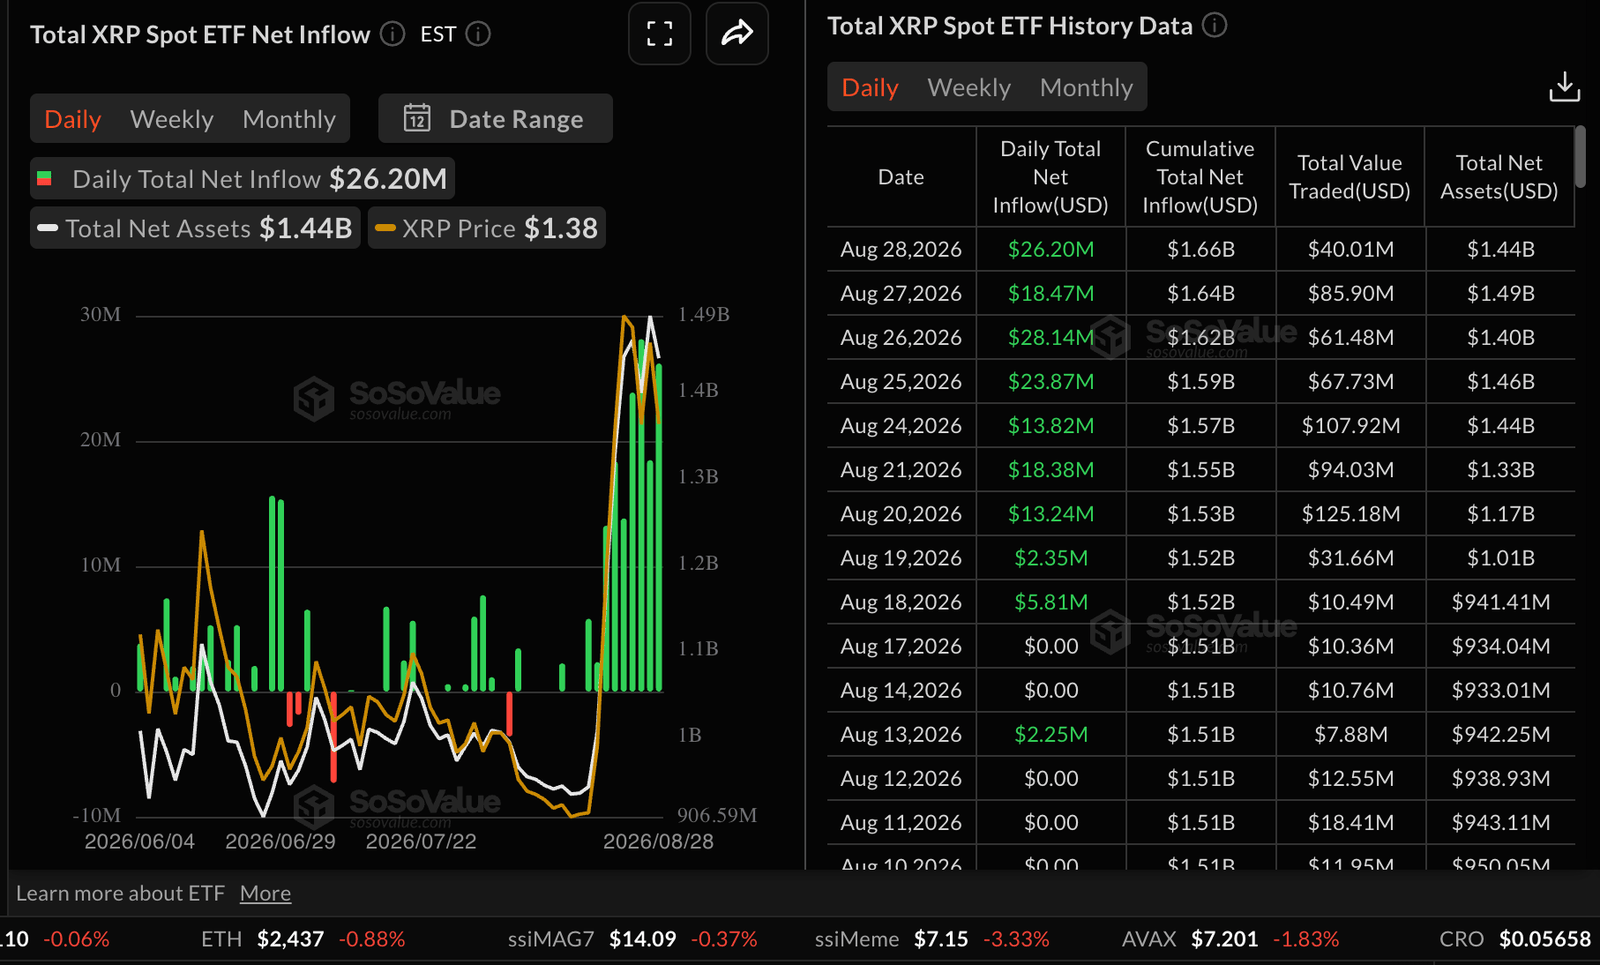Viewport: 1600px width, 965px height.
Task: Click the Aug 27,2026 date cell
Action: coord(901,293)
